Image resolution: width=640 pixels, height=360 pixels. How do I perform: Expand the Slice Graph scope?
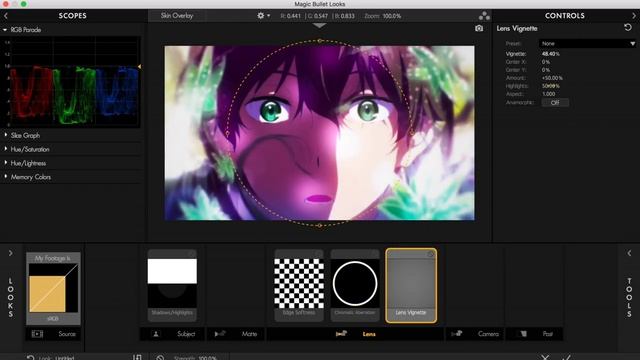click(6, 135)
